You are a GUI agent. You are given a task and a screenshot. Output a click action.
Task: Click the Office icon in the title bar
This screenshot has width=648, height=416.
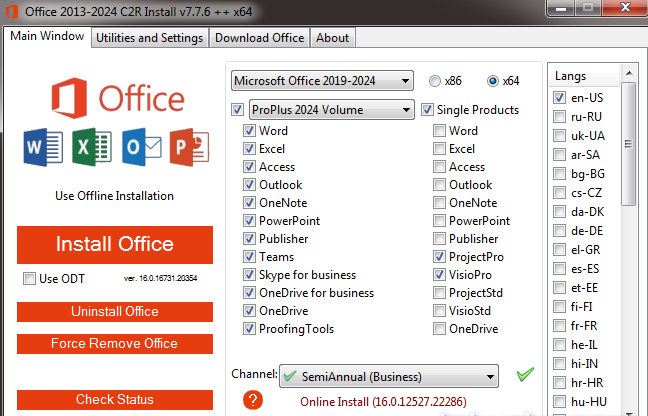11,11
